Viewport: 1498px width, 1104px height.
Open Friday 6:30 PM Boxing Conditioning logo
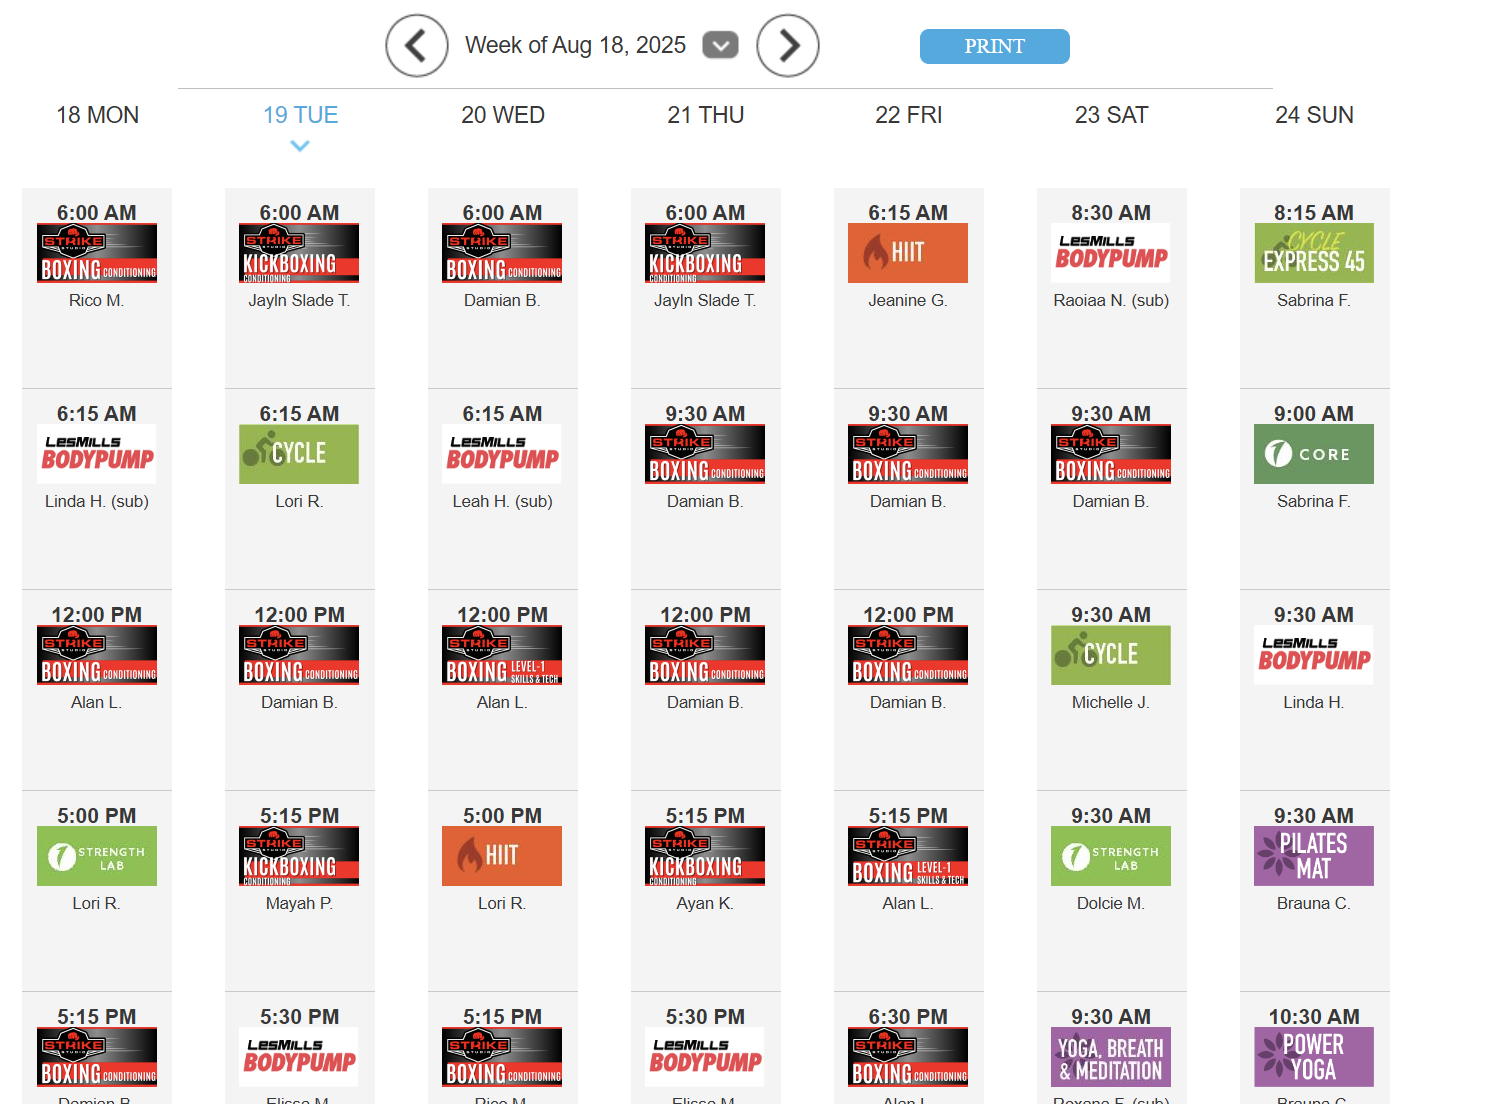[908, 1057]
